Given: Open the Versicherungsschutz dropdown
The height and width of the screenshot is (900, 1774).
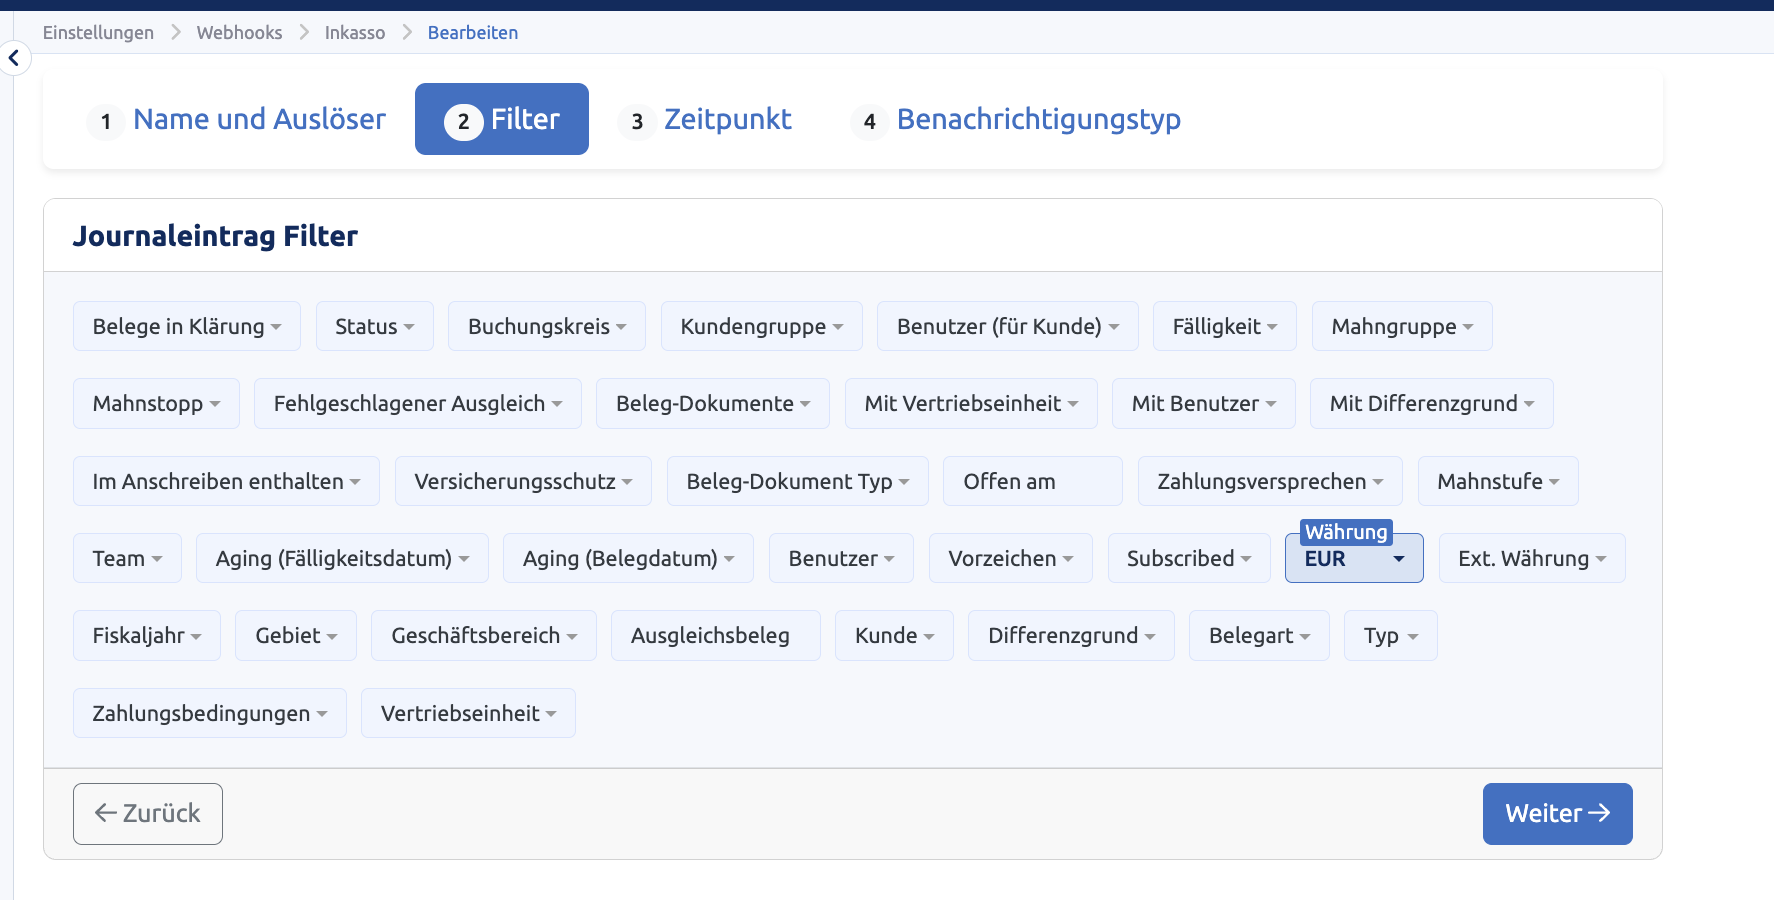Looking at the screenshot, I should point(523,481).
